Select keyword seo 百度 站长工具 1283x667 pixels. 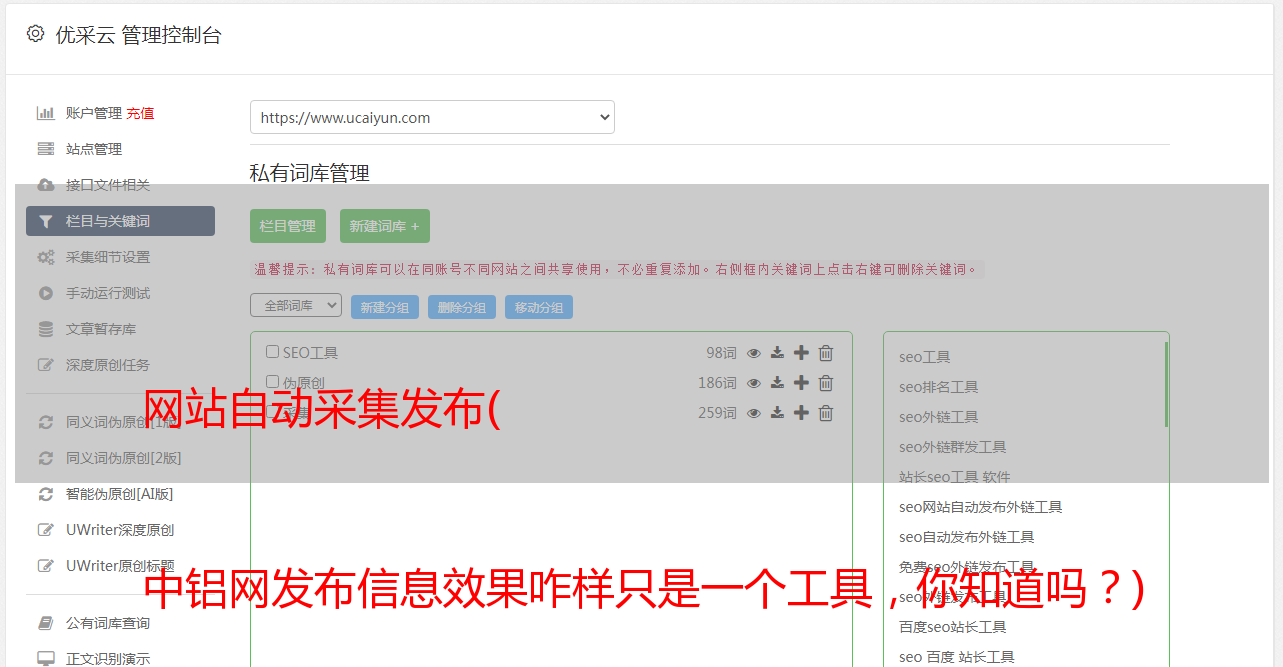pos(957,657)
